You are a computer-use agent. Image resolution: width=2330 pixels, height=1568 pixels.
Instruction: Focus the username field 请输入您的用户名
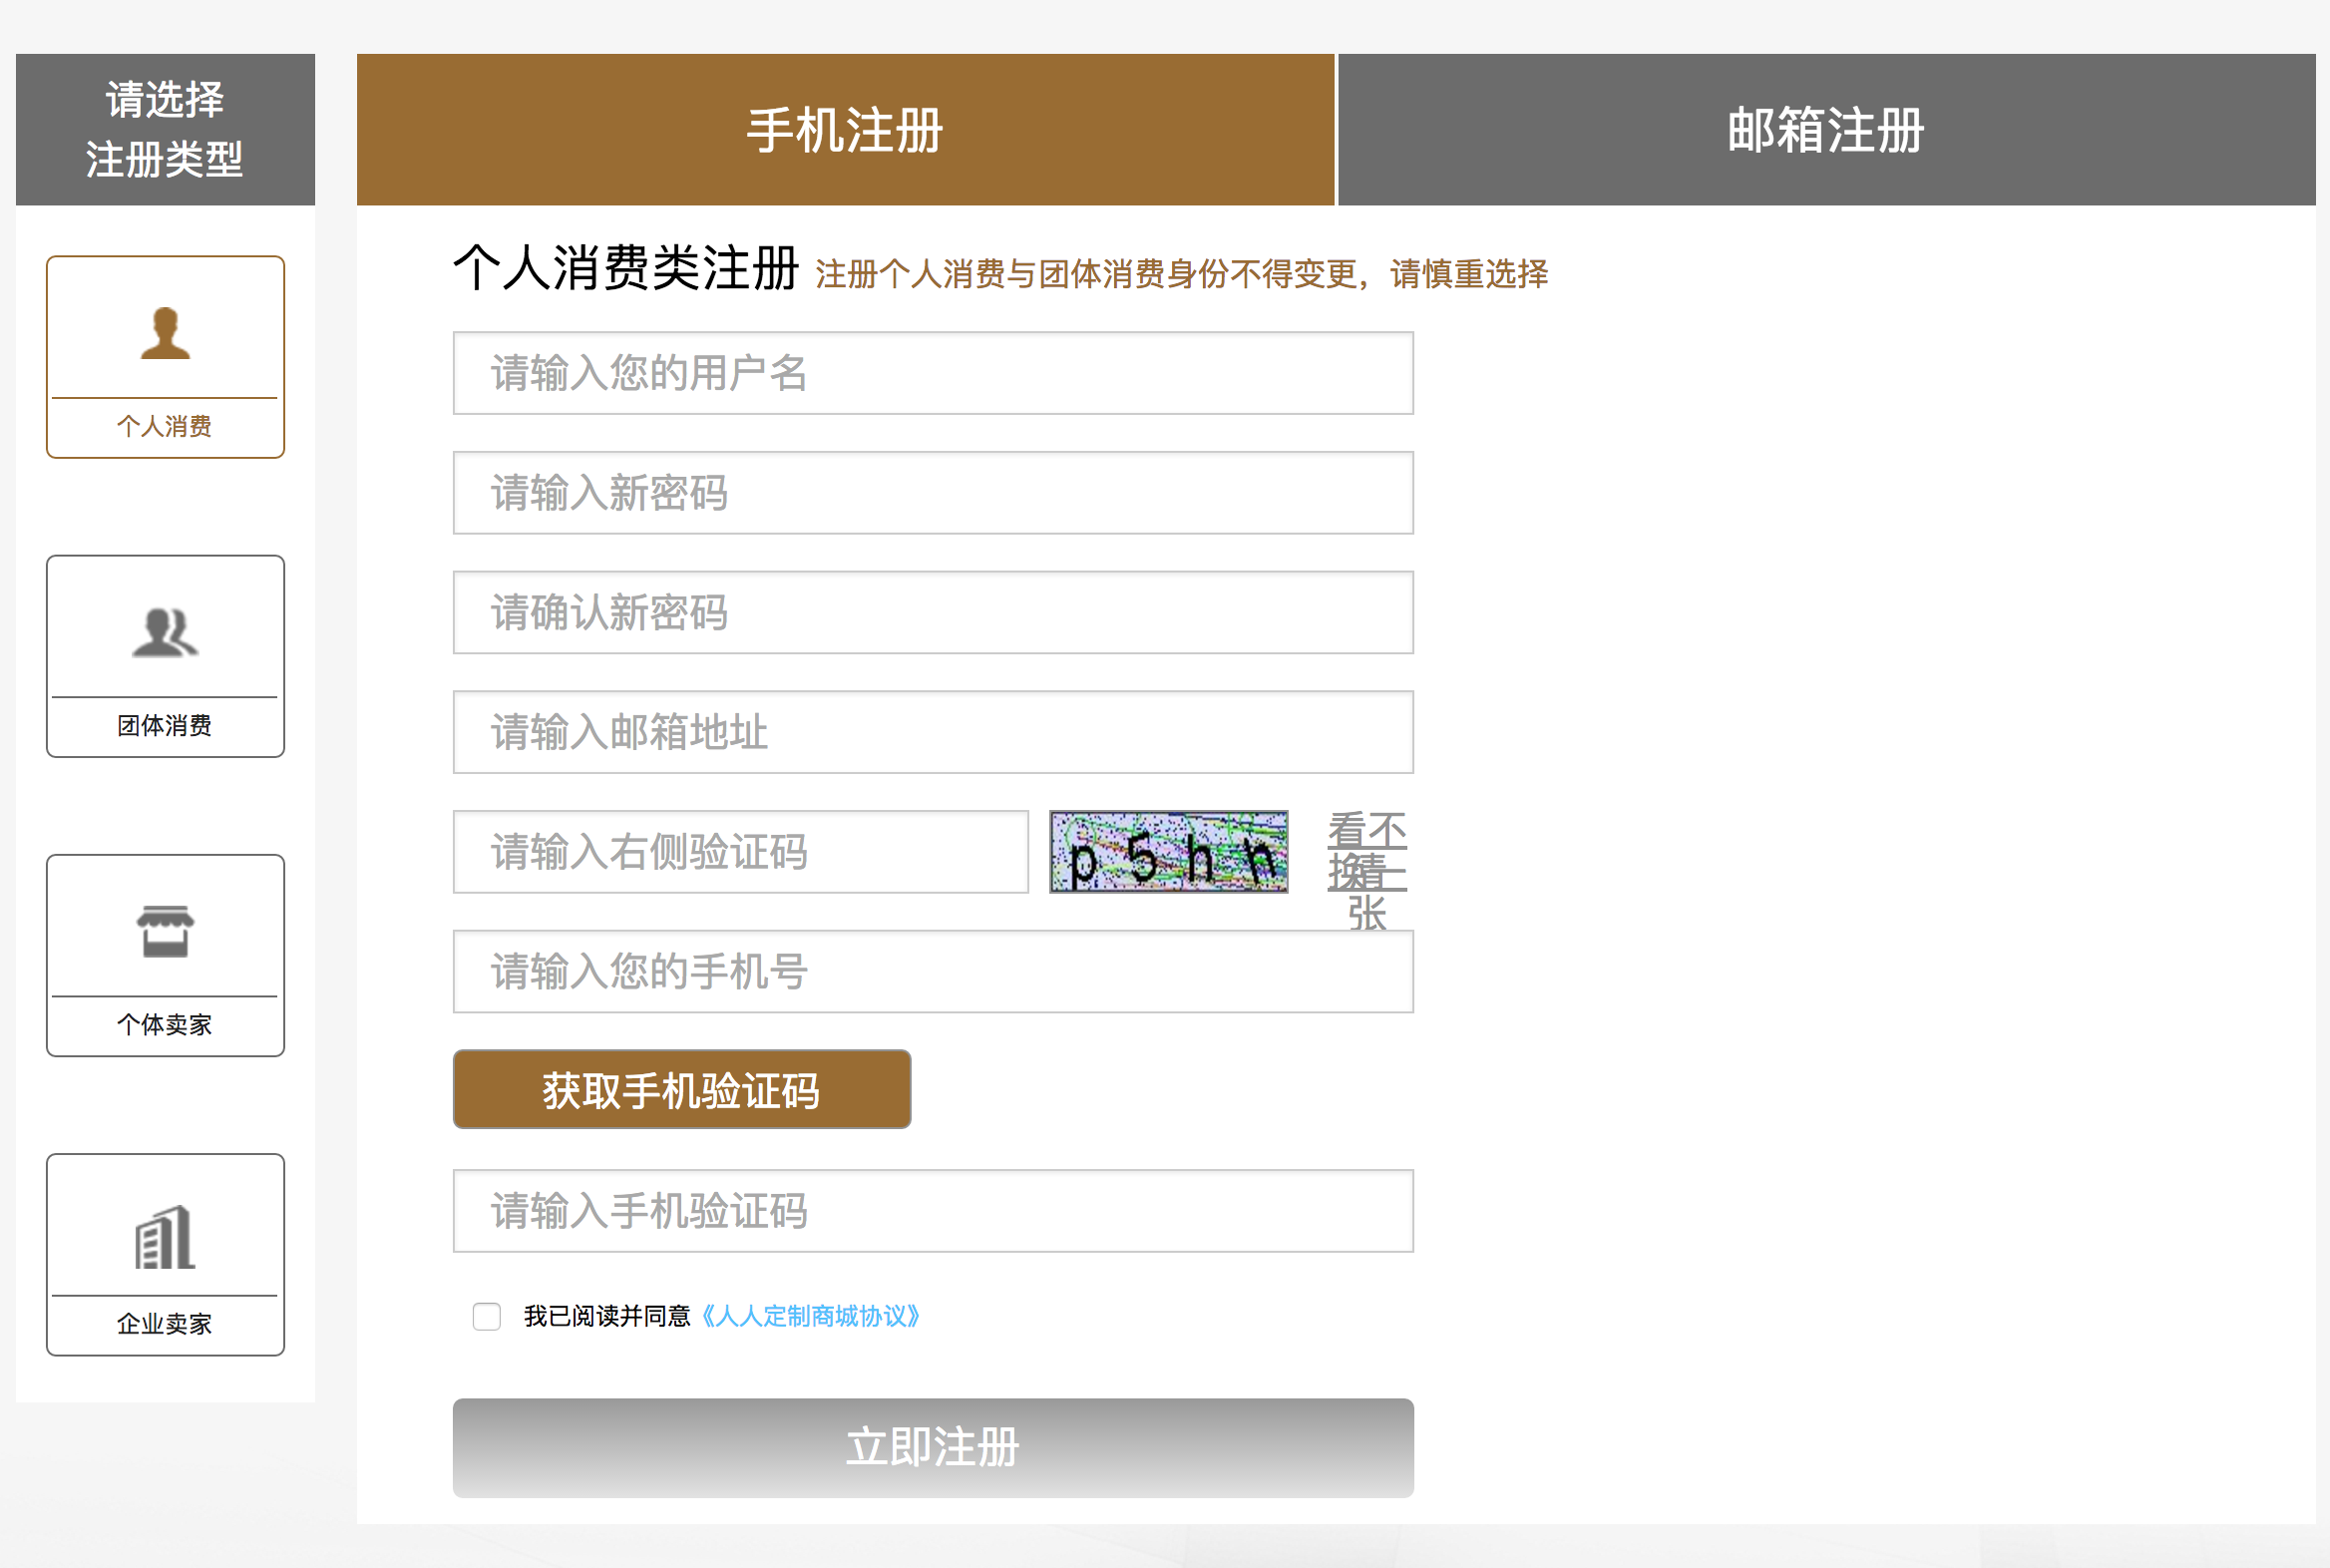point(932,373)
